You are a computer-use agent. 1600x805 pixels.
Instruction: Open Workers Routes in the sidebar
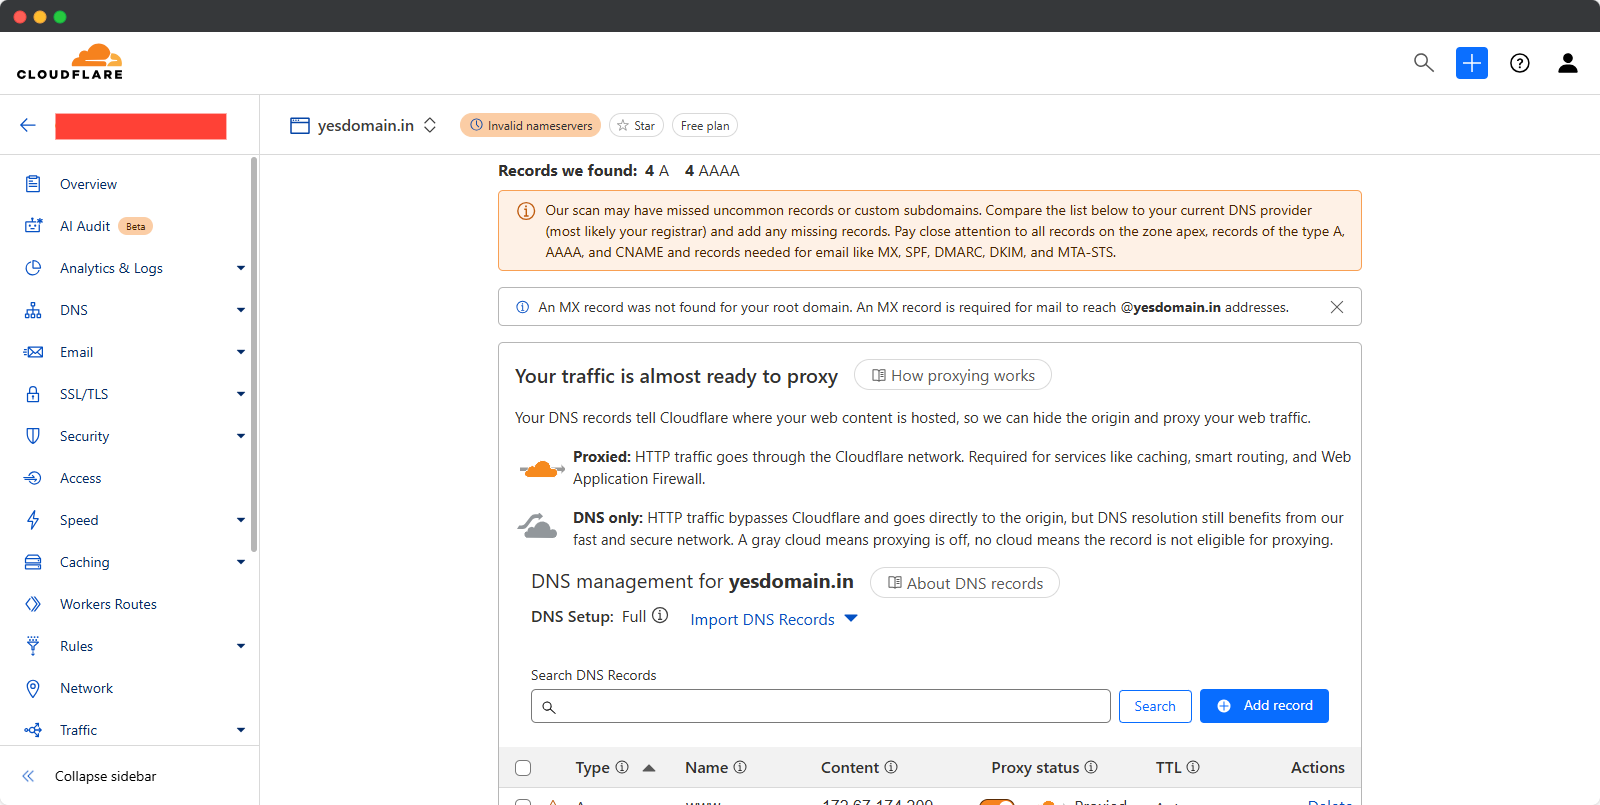pos(108,604)
